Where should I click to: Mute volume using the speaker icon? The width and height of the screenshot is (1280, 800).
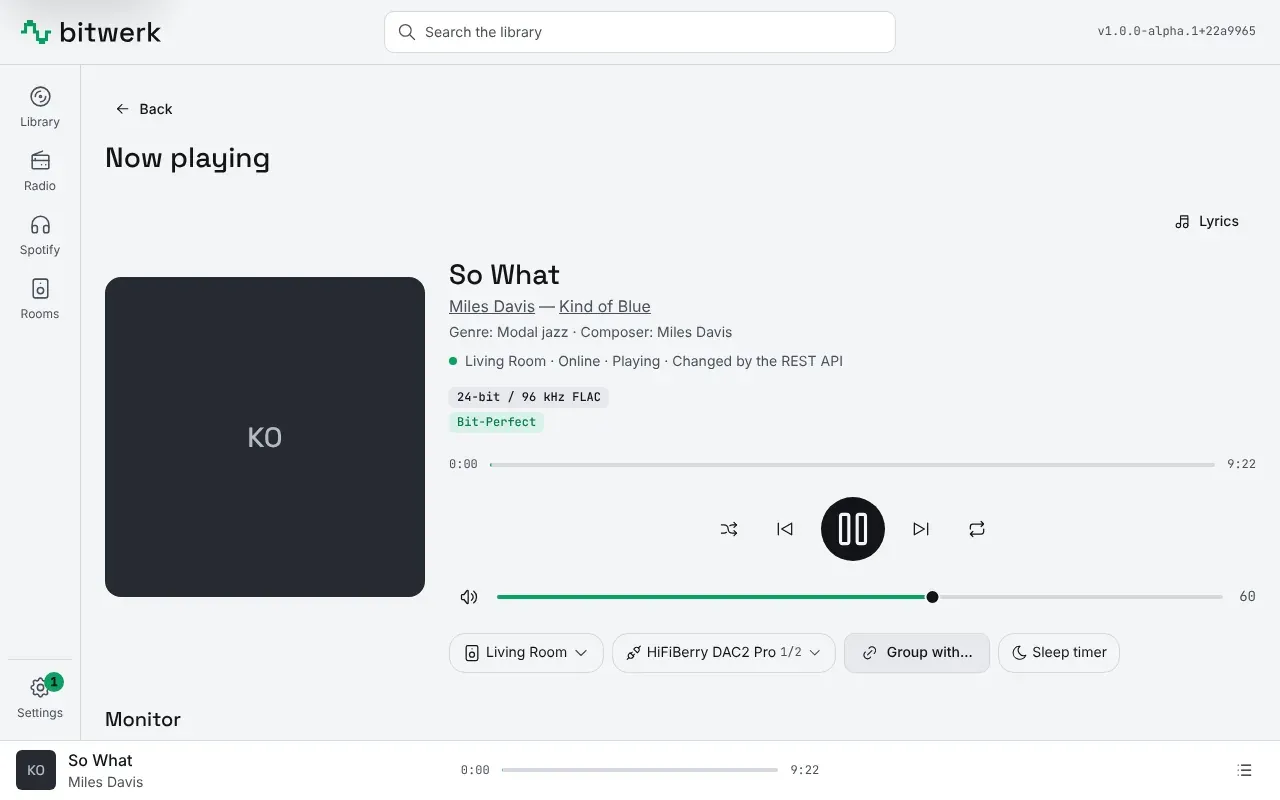tap(469, 597)
